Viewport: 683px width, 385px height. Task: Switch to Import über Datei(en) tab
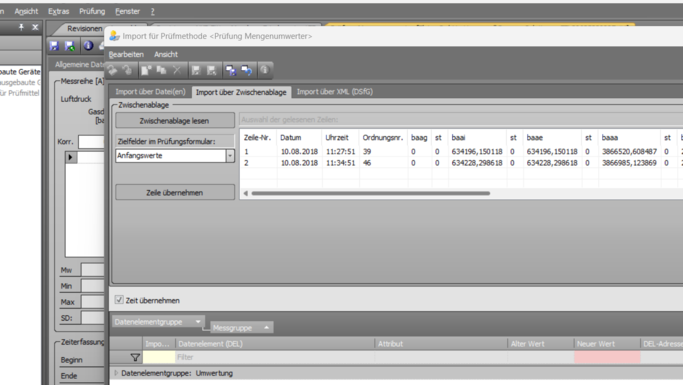[x=150, y=92]
